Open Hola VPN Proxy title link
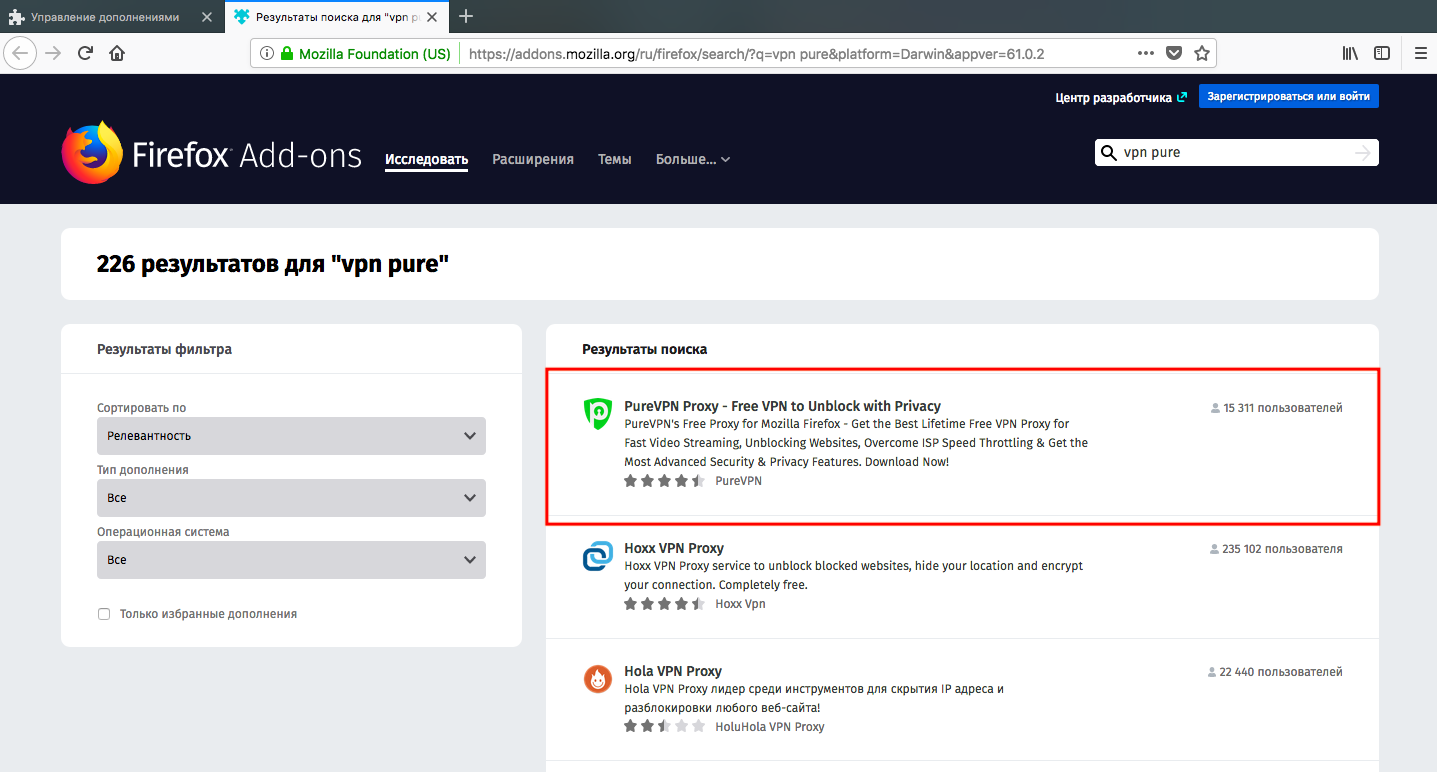The width and height of the screenshot is (1437, 772). 673,671
